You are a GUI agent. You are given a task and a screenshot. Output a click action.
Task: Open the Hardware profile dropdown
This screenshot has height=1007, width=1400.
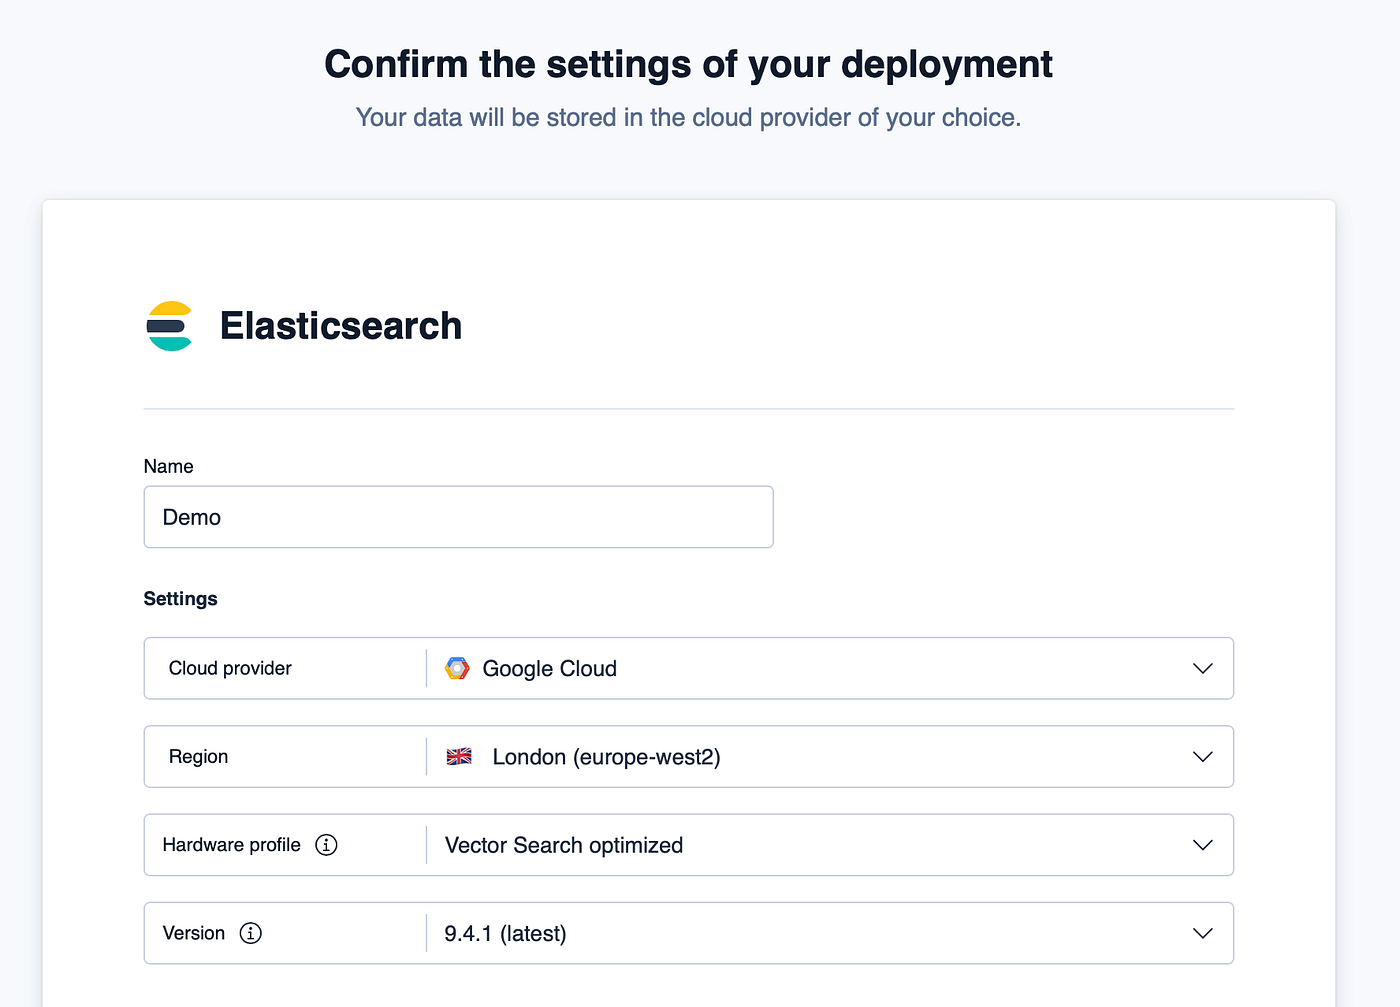(x=689, y=845)
